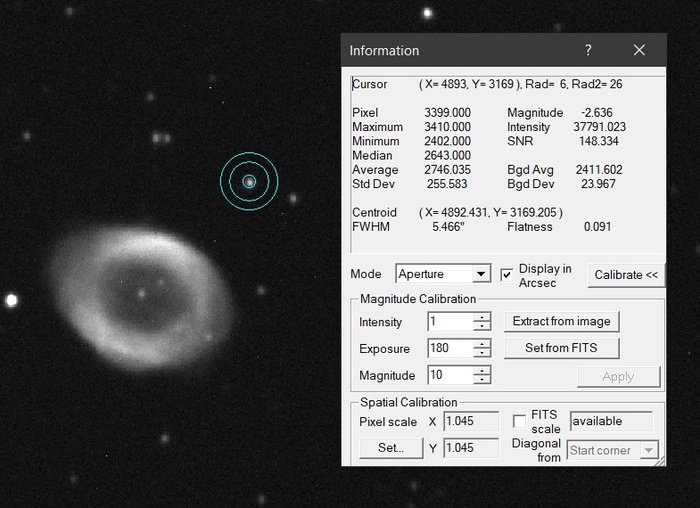Enable the FITS scale checkbox

tap(520, 421)
